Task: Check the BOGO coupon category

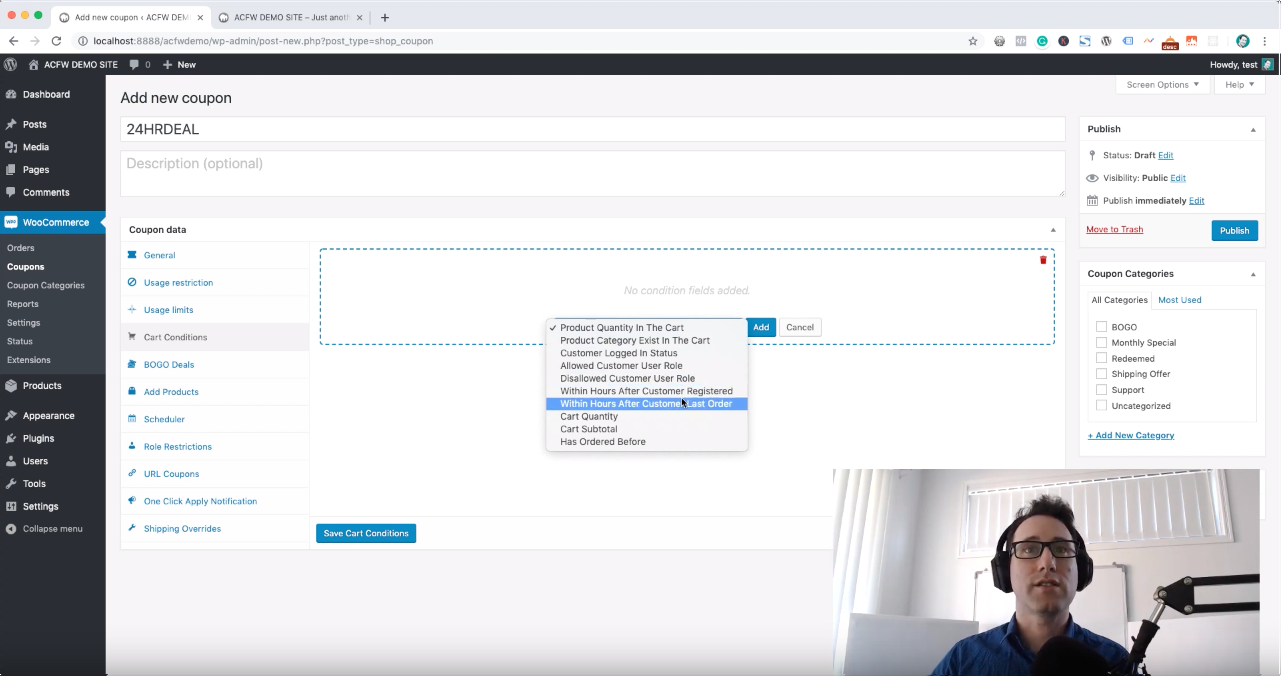Action: tap(1101, 327)
